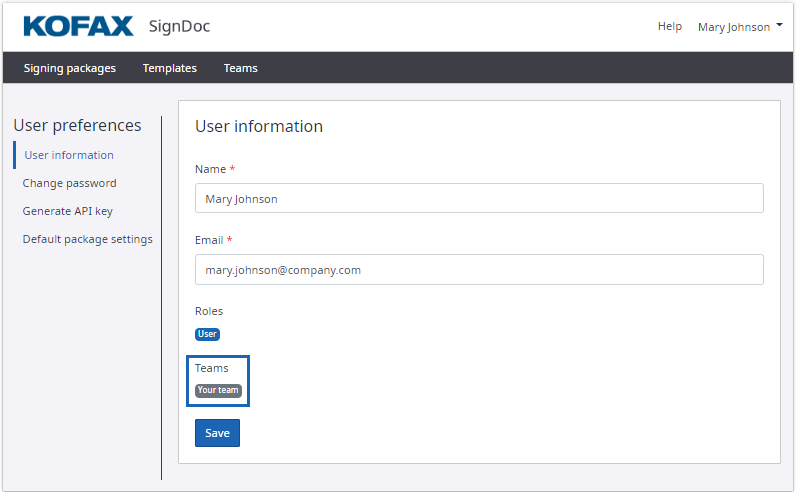Viewport: 796px width, 494px height.
Task: Click into the Name input field
Action: [479, 198]
